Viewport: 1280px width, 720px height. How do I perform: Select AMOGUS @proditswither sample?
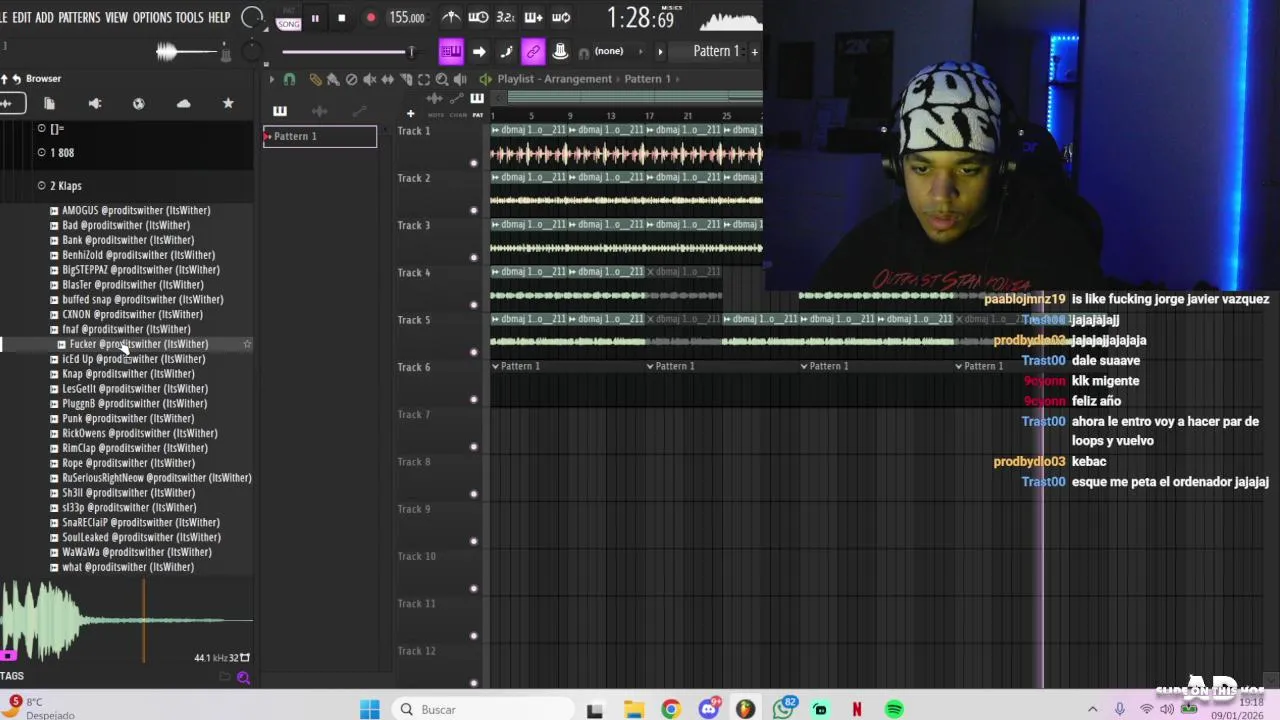(136, 211)
